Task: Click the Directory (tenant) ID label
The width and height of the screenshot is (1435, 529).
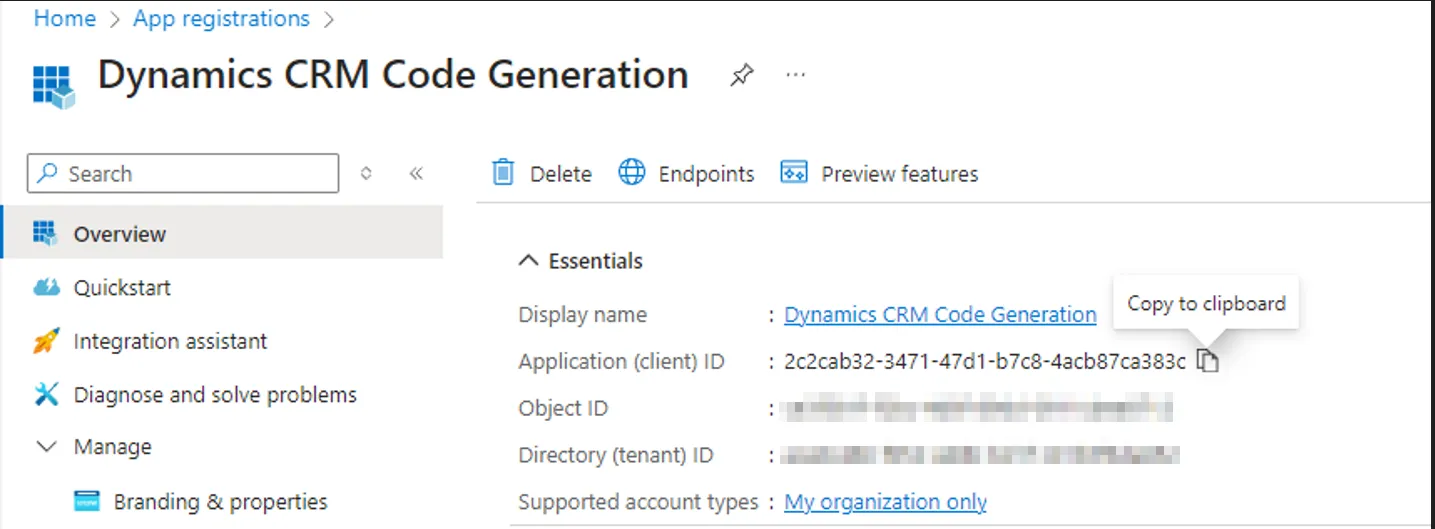Action: [x=616, y=455]
